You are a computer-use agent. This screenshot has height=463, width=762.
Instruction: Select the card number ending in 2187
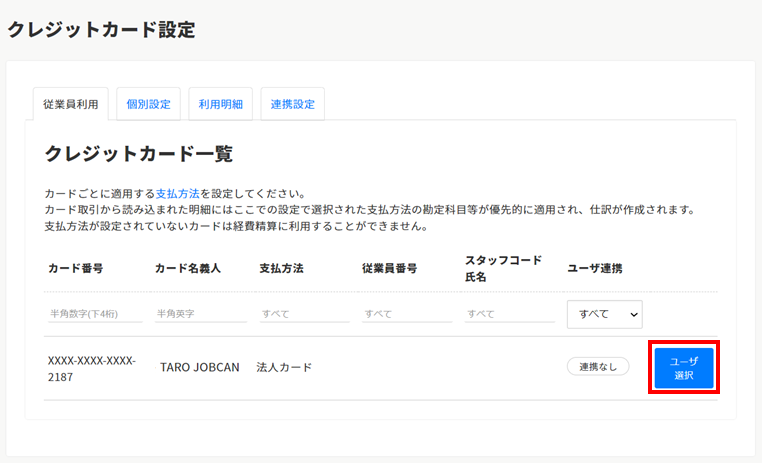click(91, 368)
